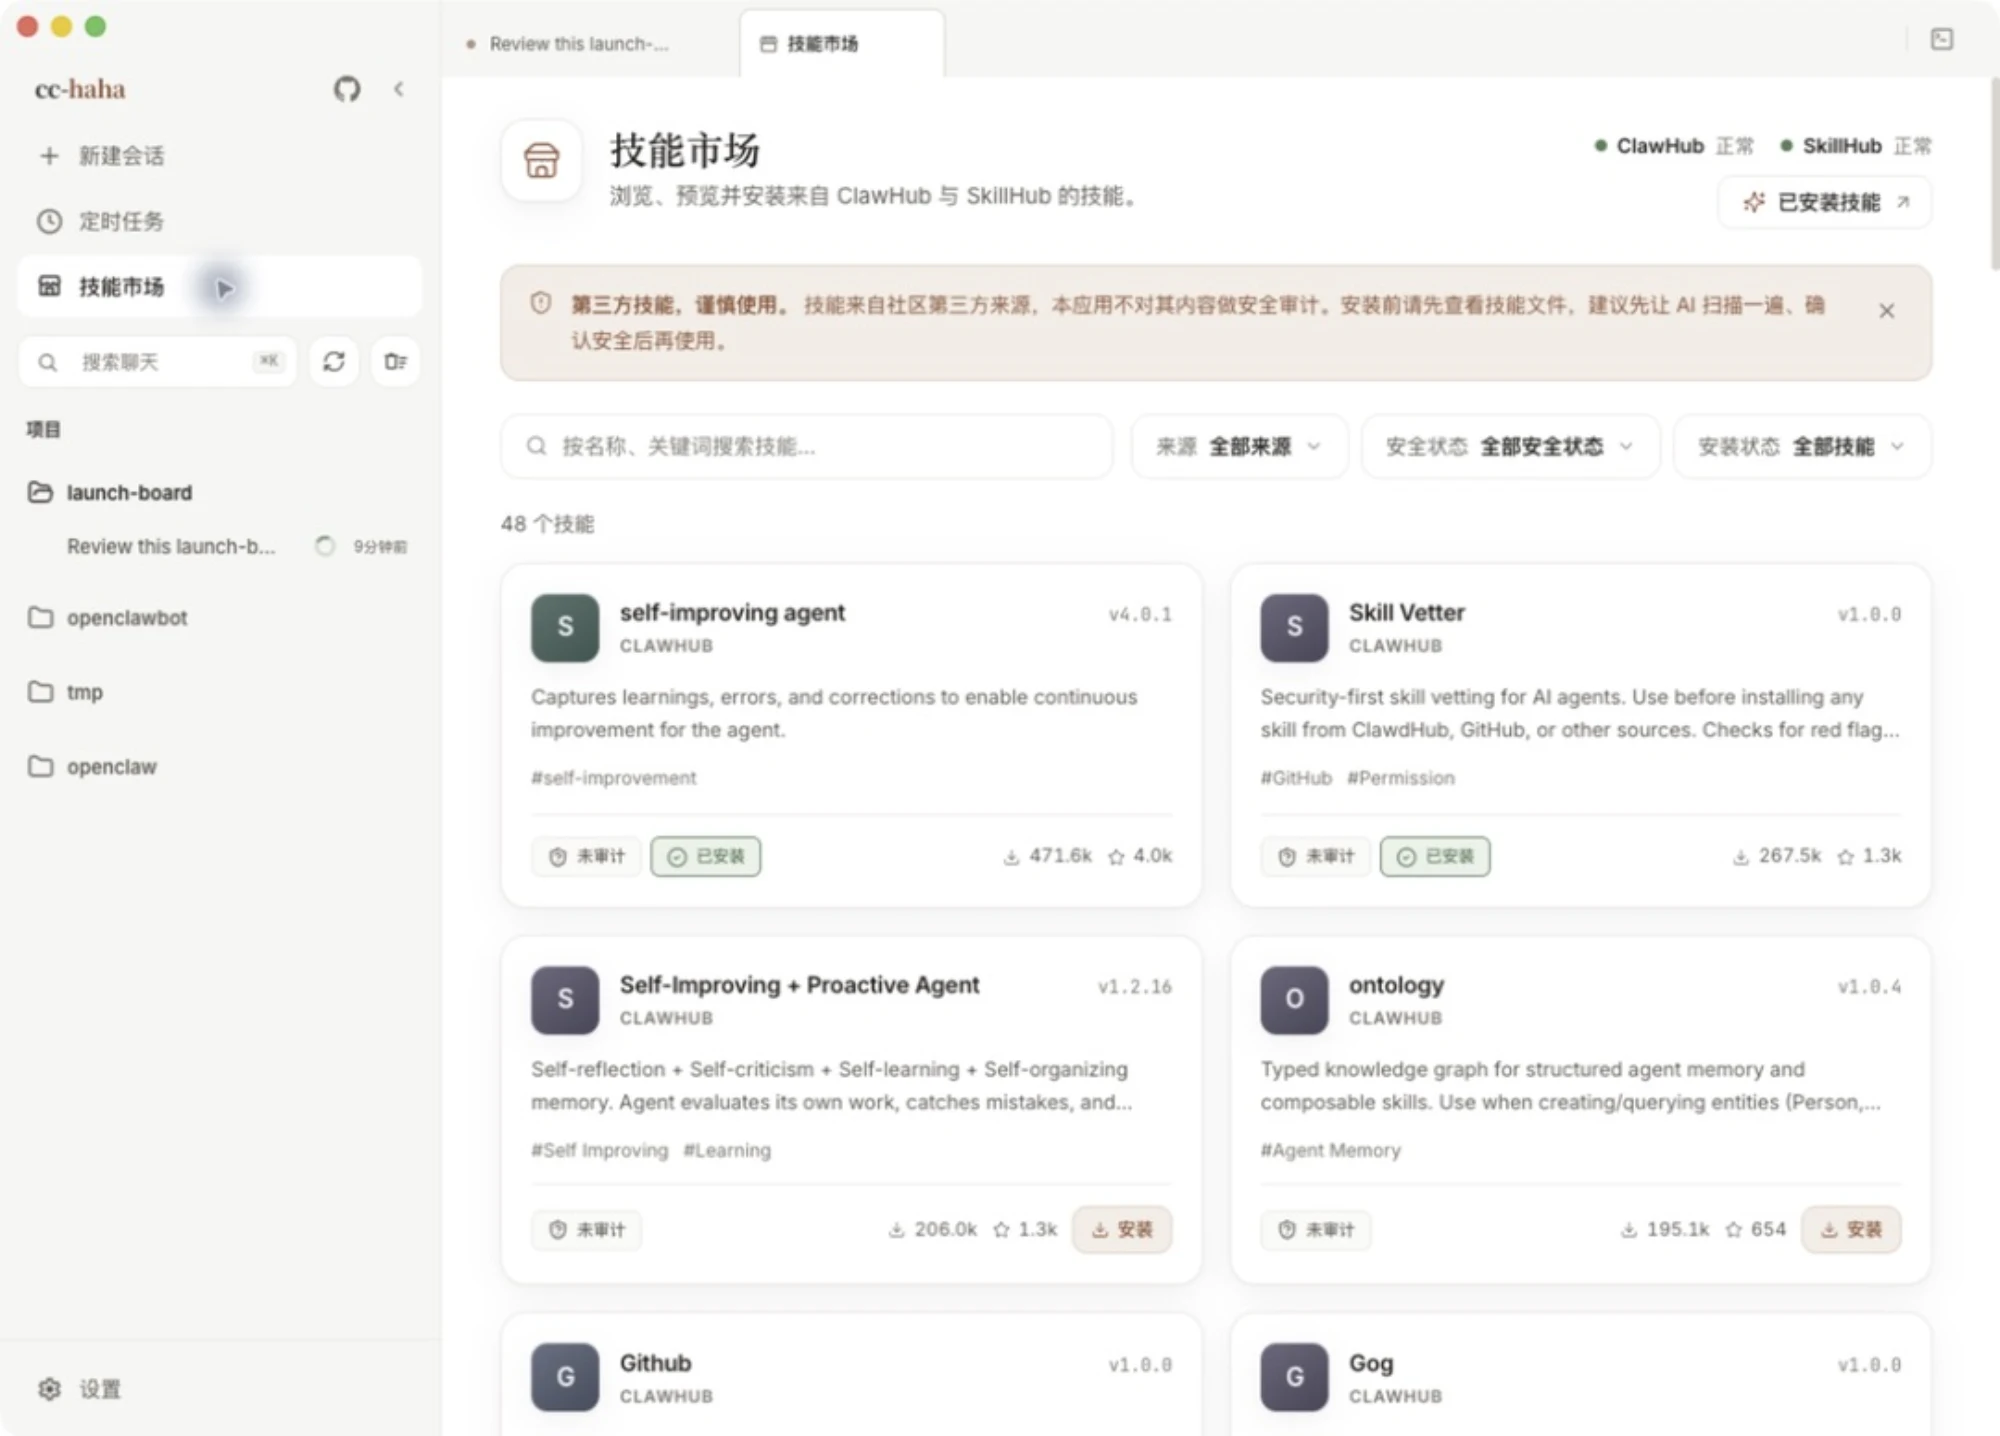
Task: Dismiss the third-party skills warning banner
Action: tap(1886, 311)
